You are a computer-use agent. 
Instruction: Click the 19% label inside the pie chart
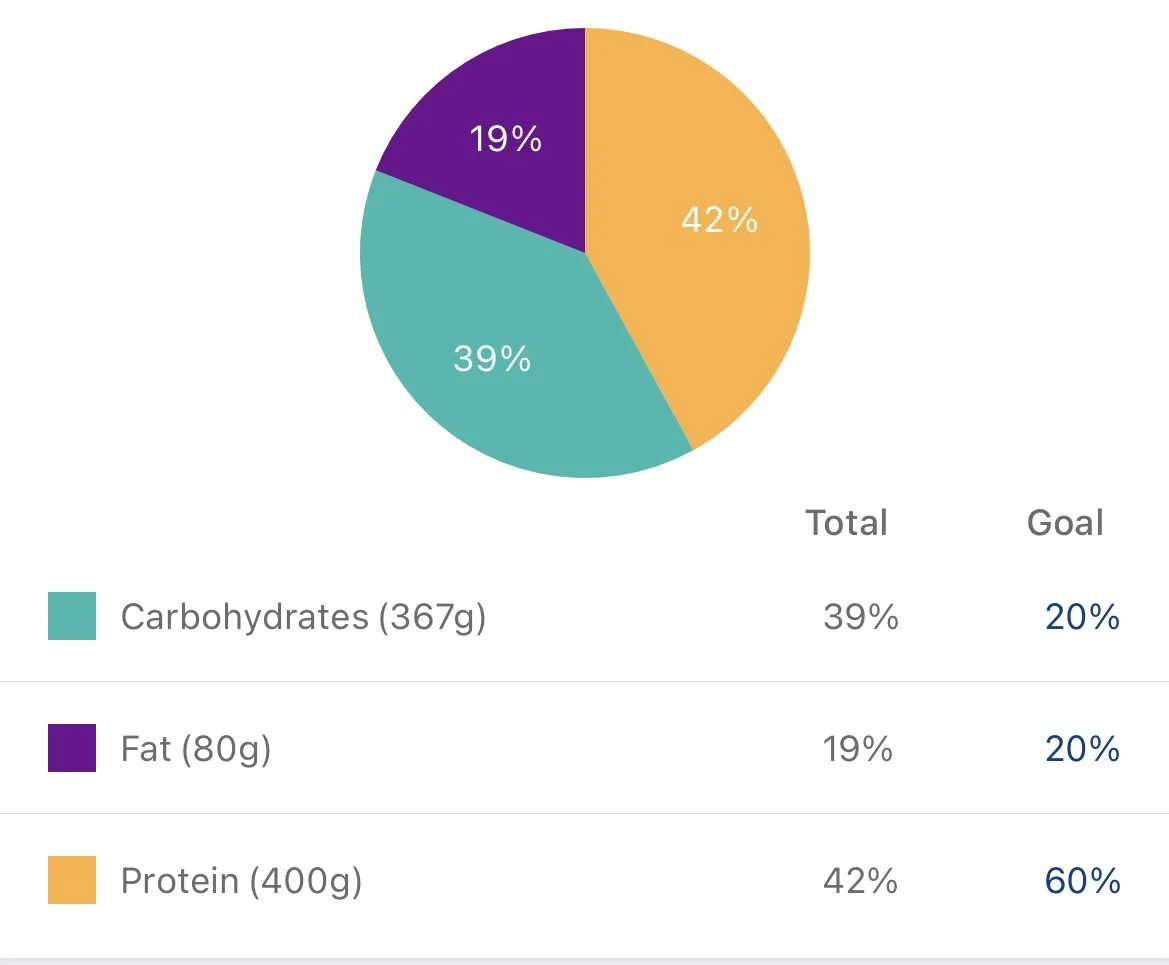(x=506, y=139)
